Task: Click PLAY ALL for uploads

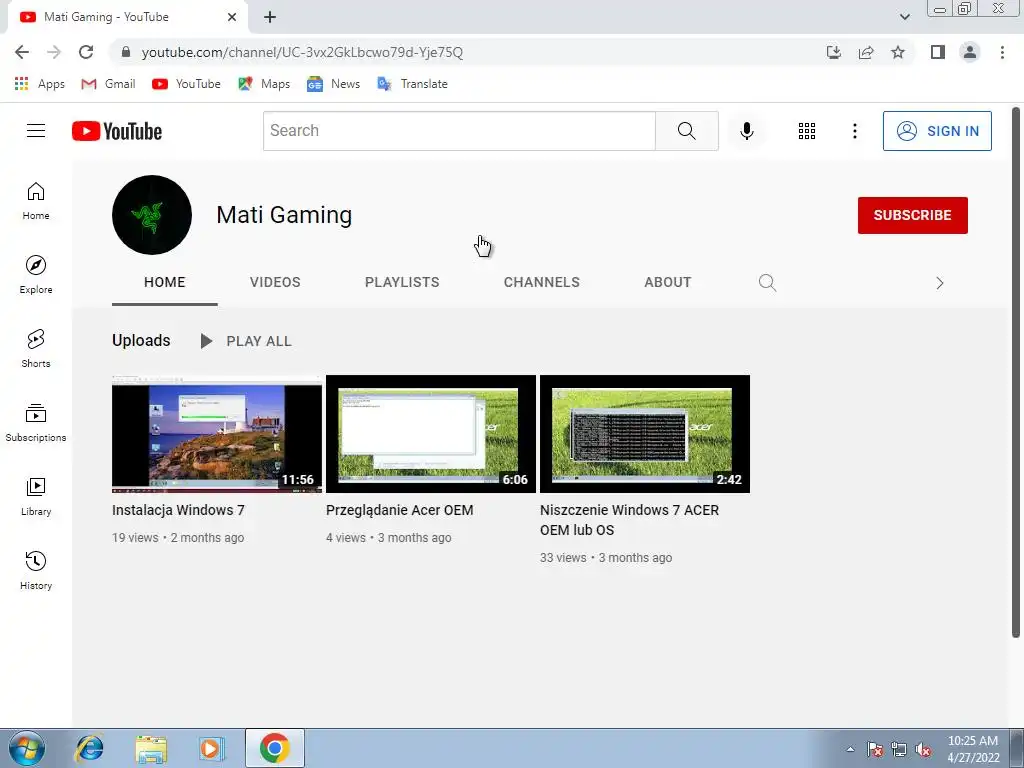Action: click(246, 341)
